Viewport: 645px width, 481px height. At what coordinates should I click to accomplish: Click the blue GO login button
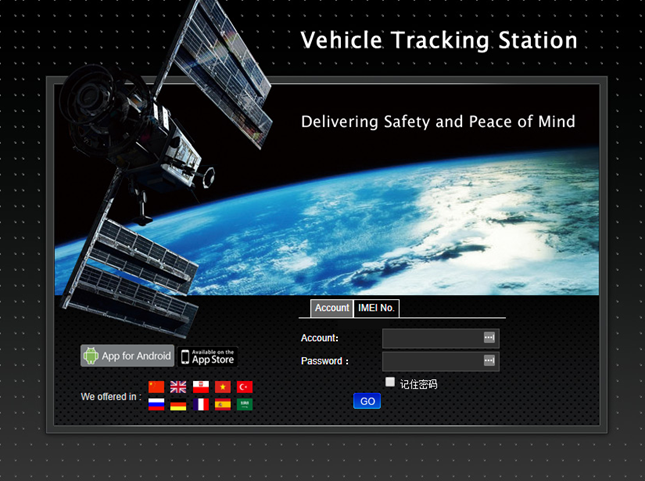367,401
